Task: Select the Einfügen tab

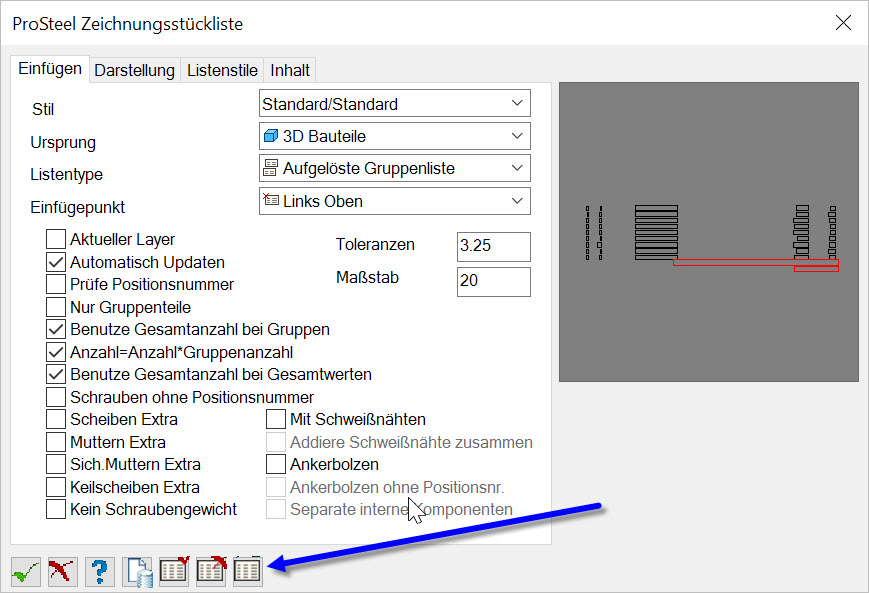Action: pyautogui.click(x=50, y=69)
